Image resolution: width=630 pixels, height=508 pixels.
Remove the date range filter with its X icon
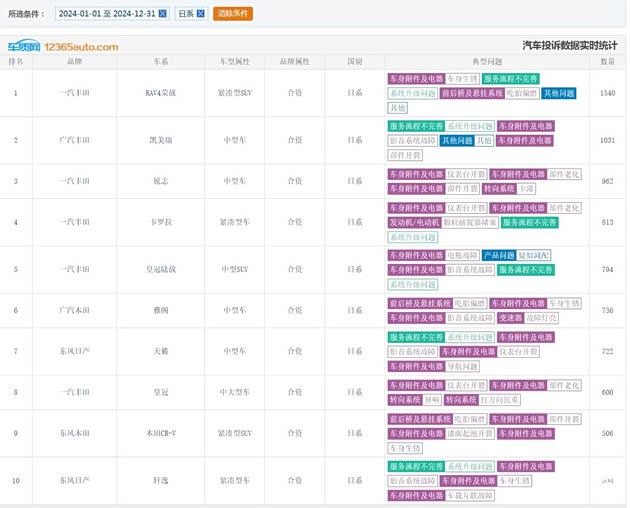pyautogui.click(x=162, y=14)
